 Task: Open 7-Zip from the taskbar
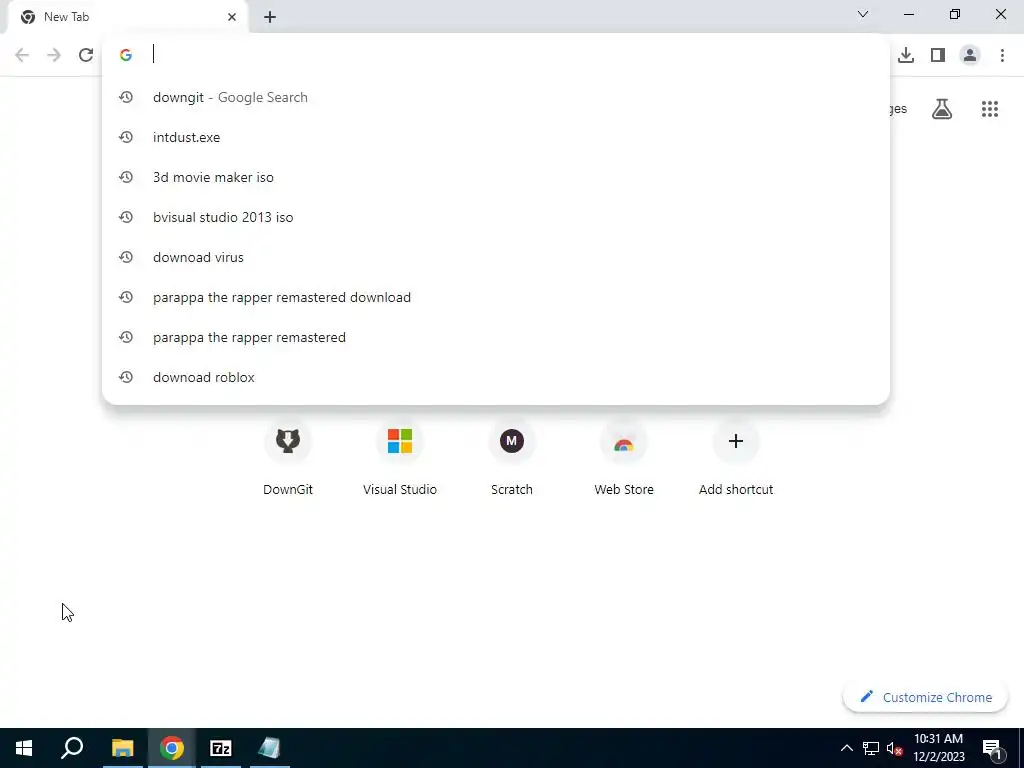[221, 748]
